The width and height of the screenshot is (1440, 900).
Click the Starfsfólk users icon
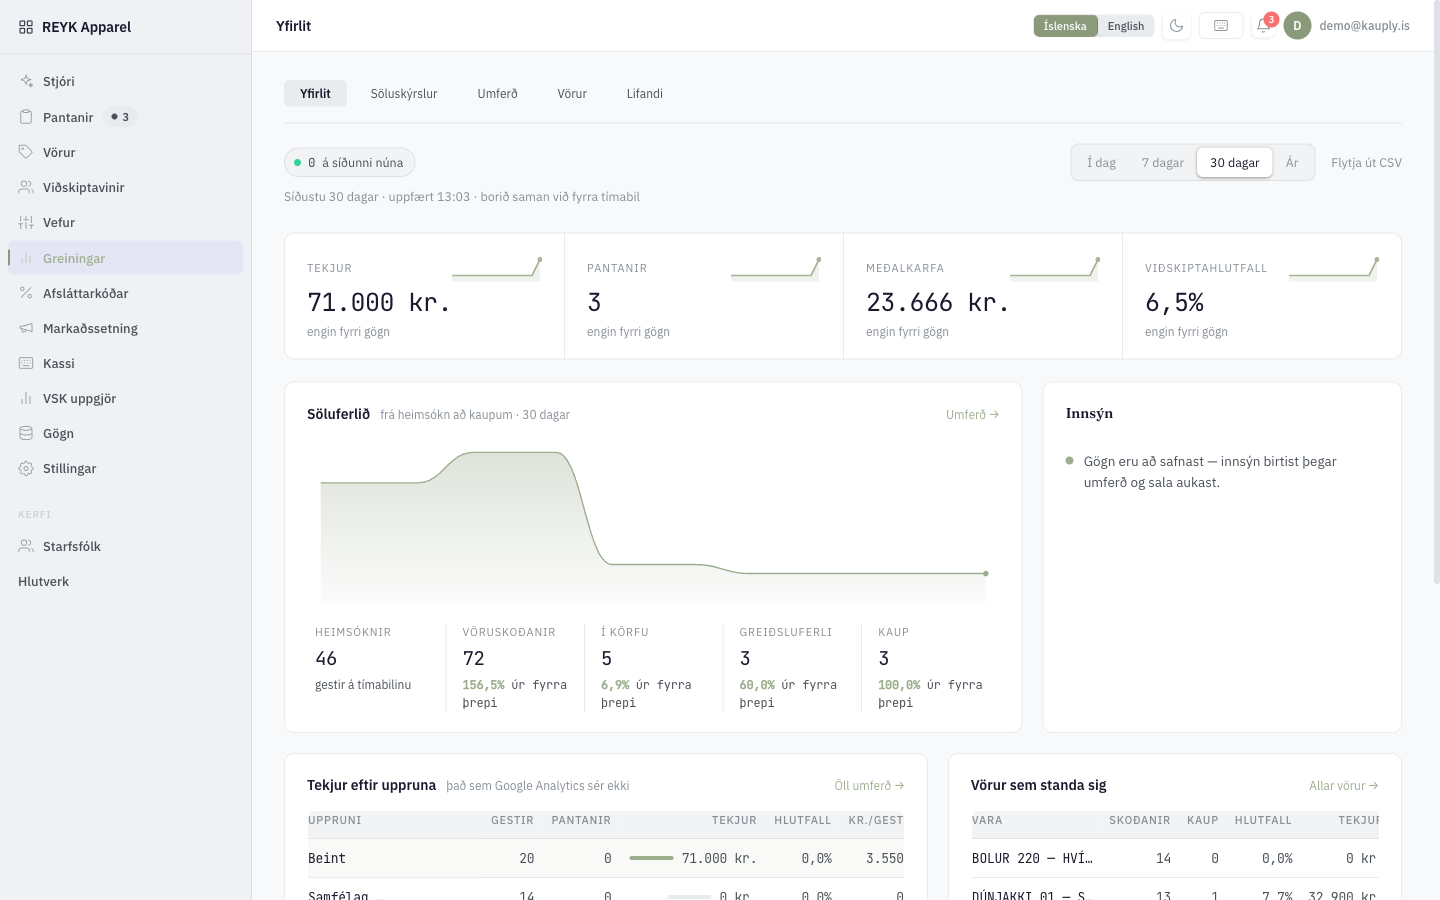coord(26,546)
